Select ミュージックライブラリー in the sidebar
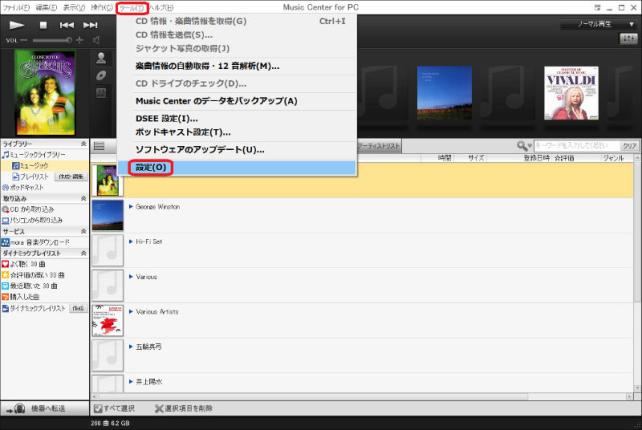 click(34, 155)
